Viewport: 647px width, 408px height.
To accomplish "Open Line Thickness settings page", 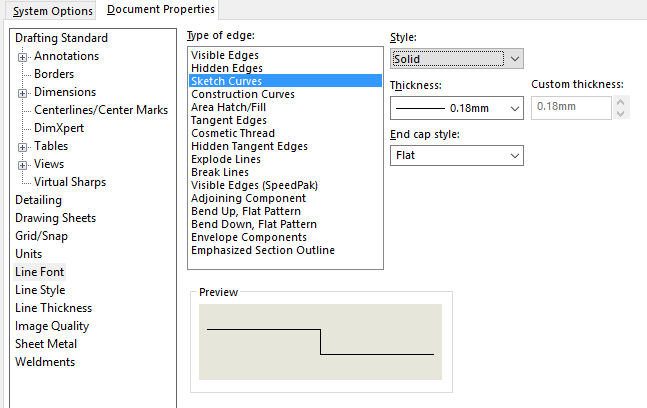I will click(53, 308).
